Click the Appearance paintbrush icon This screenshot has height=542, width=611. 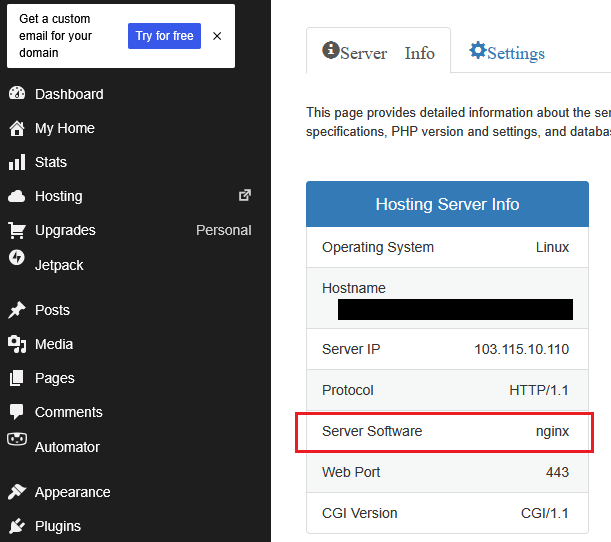pos(17,492)
